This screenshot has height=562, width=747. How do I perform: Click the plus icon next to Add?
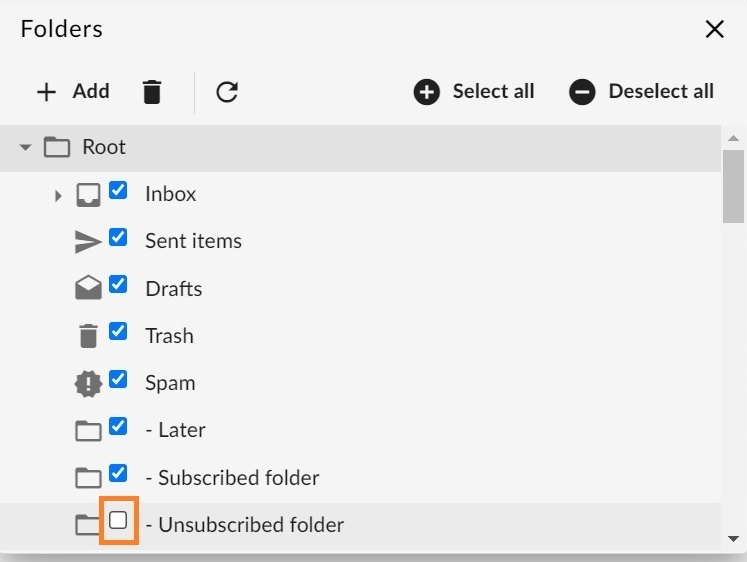point(47,92)
